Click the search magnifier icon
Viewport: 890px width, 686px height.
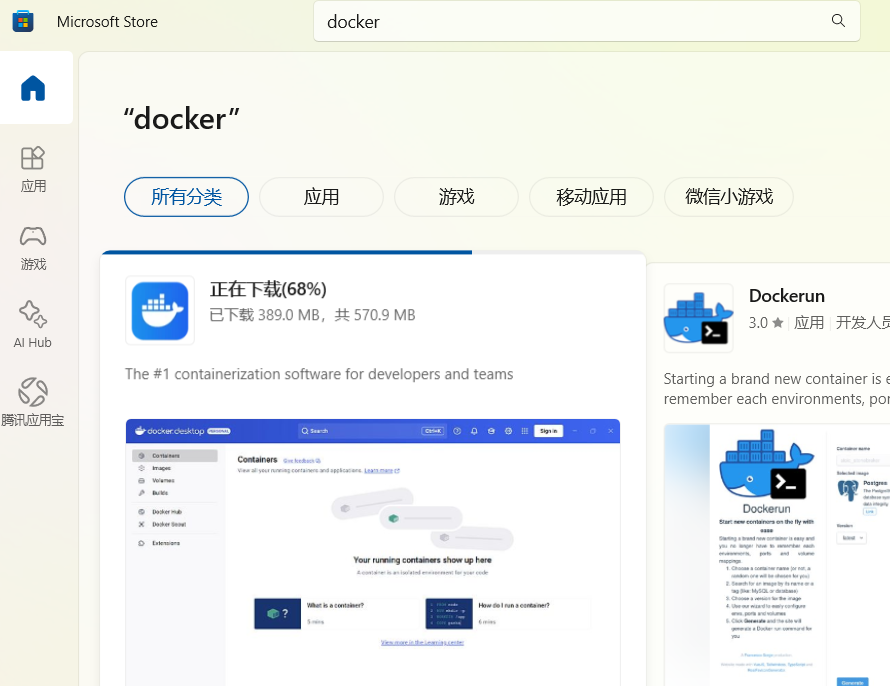[x=838, y=21]
